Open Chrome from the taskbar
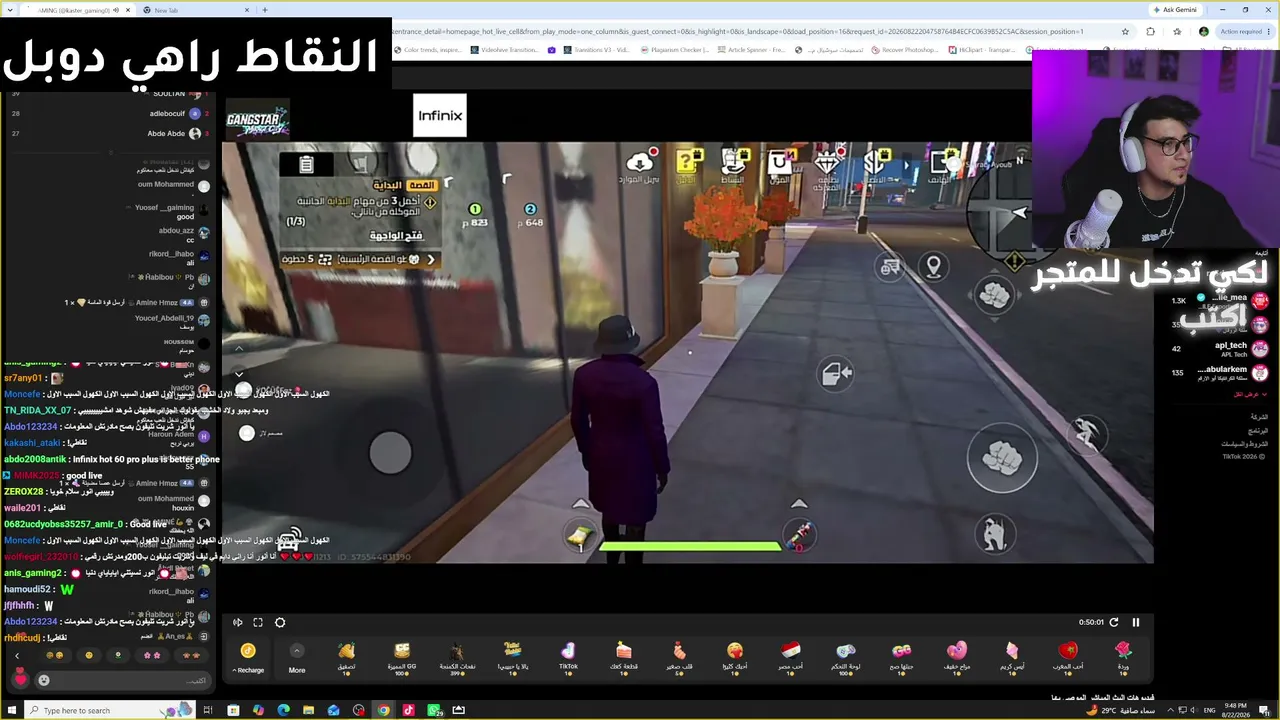Screen dimensions: 1280x720 (x=383, y=710)
